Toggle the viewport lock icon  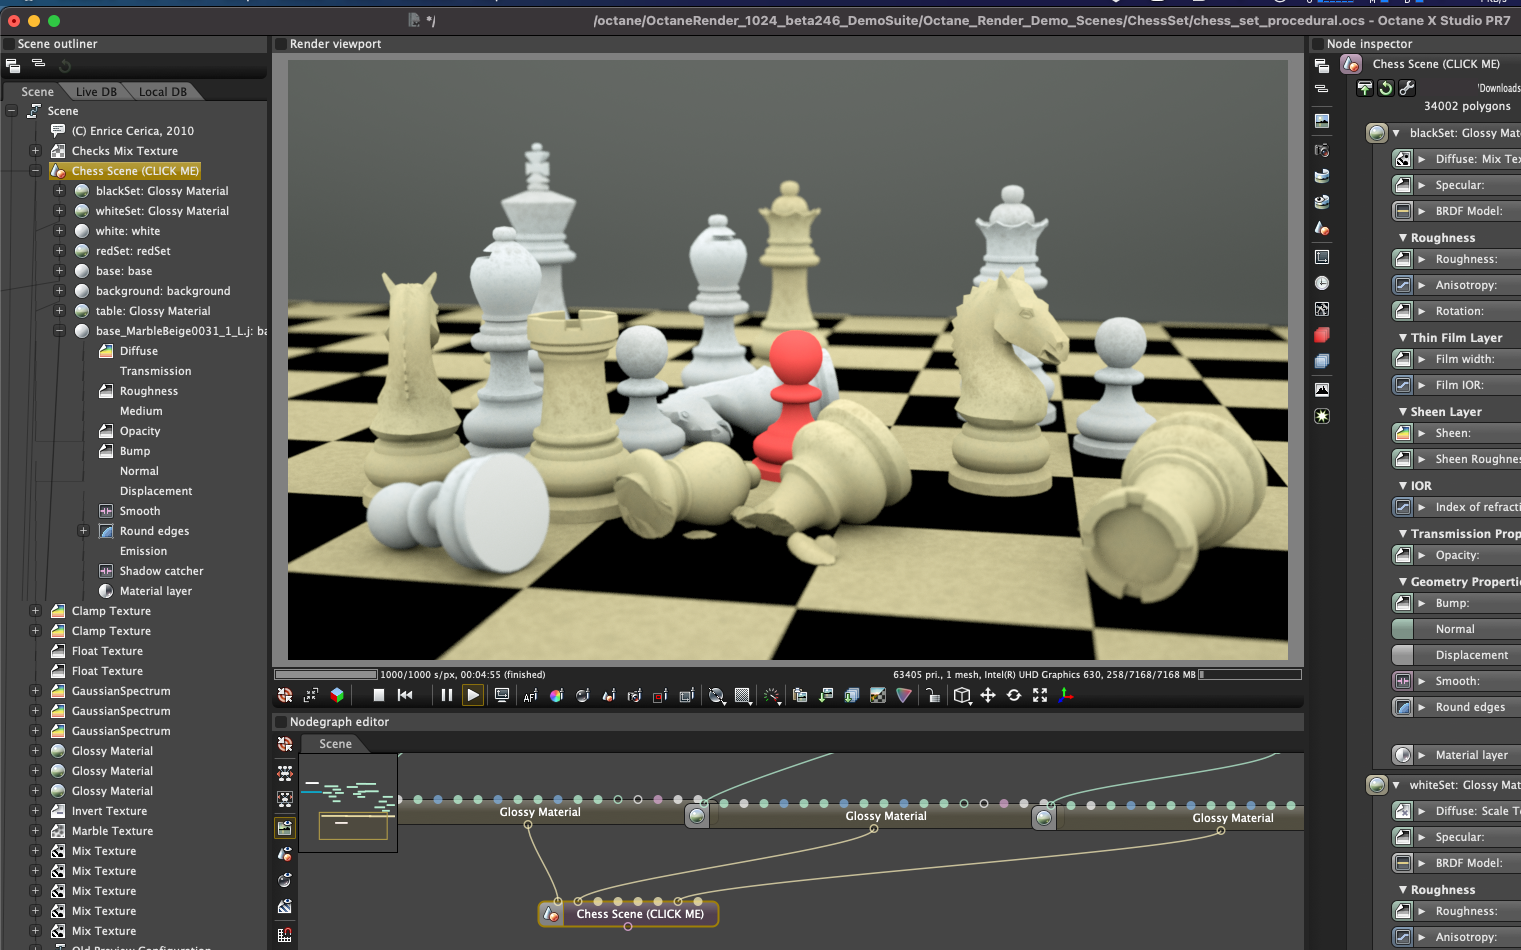(x=932, y=695)
